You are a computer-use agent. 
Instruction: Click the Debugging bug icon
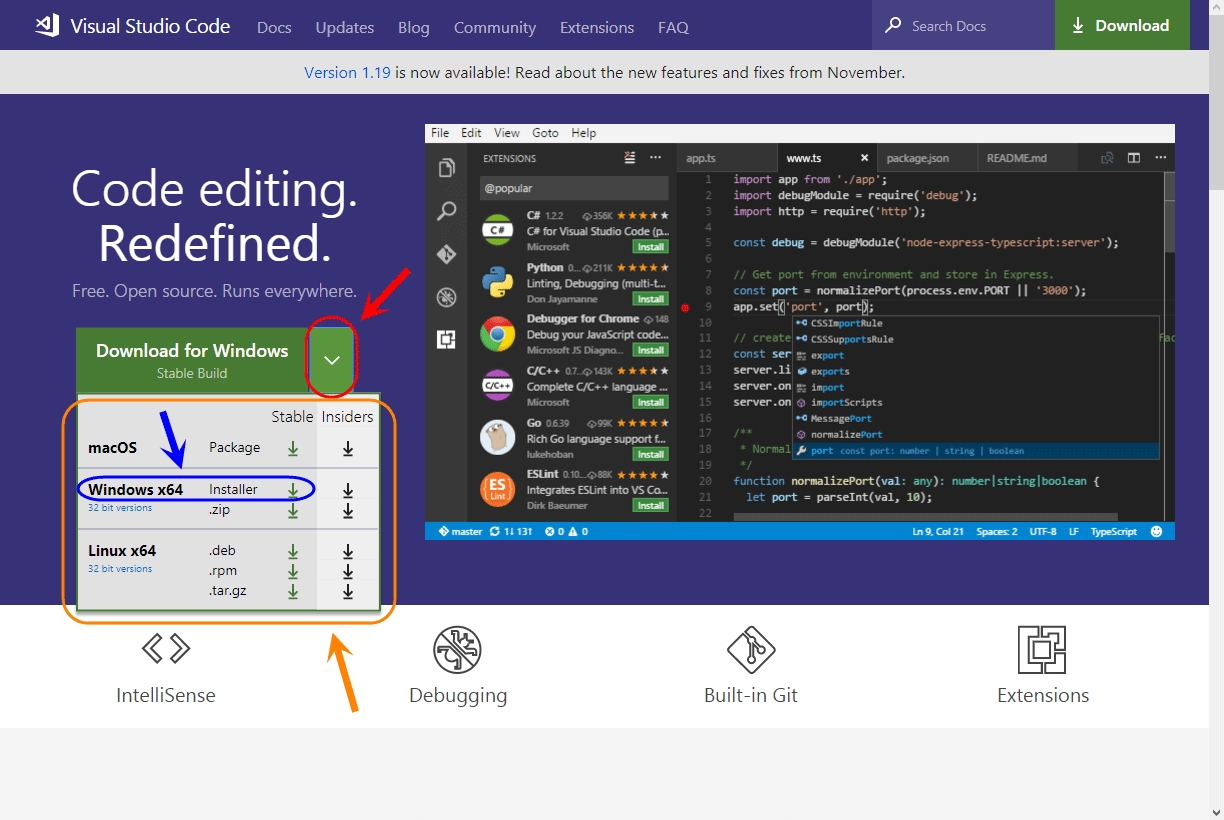[457, 650]
